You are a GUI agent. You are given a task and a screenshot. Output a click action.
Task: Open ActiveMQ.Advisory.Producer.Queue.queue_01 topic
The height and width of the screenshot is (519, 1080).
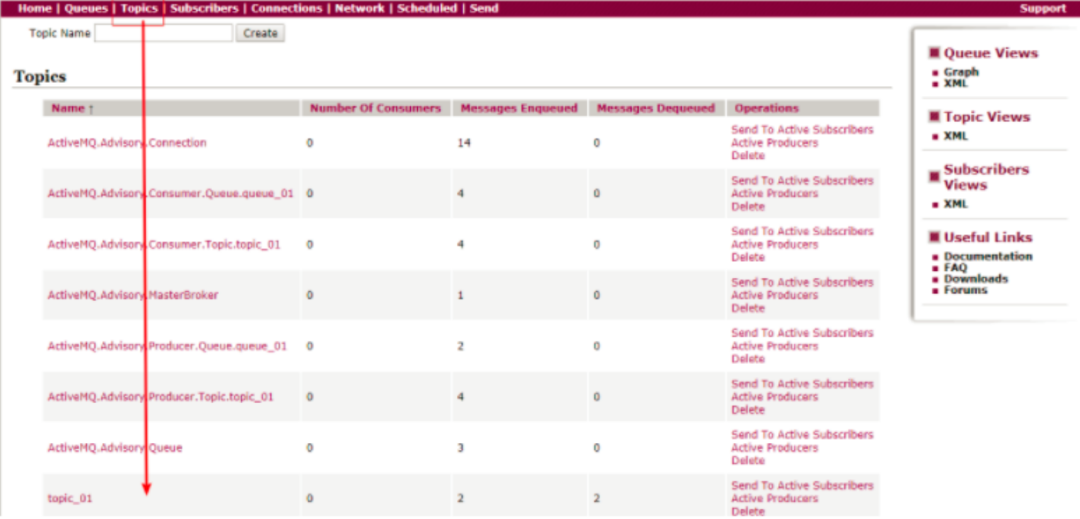click(167, 346)
